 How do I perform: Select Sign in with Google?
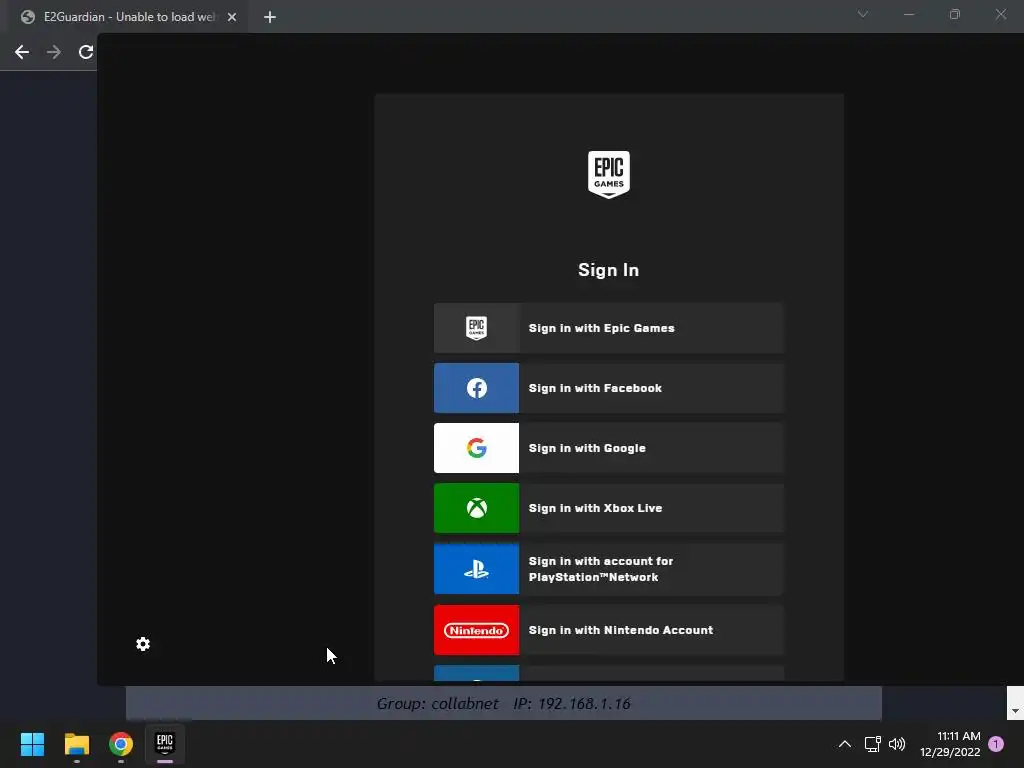(x=609, y=448)
